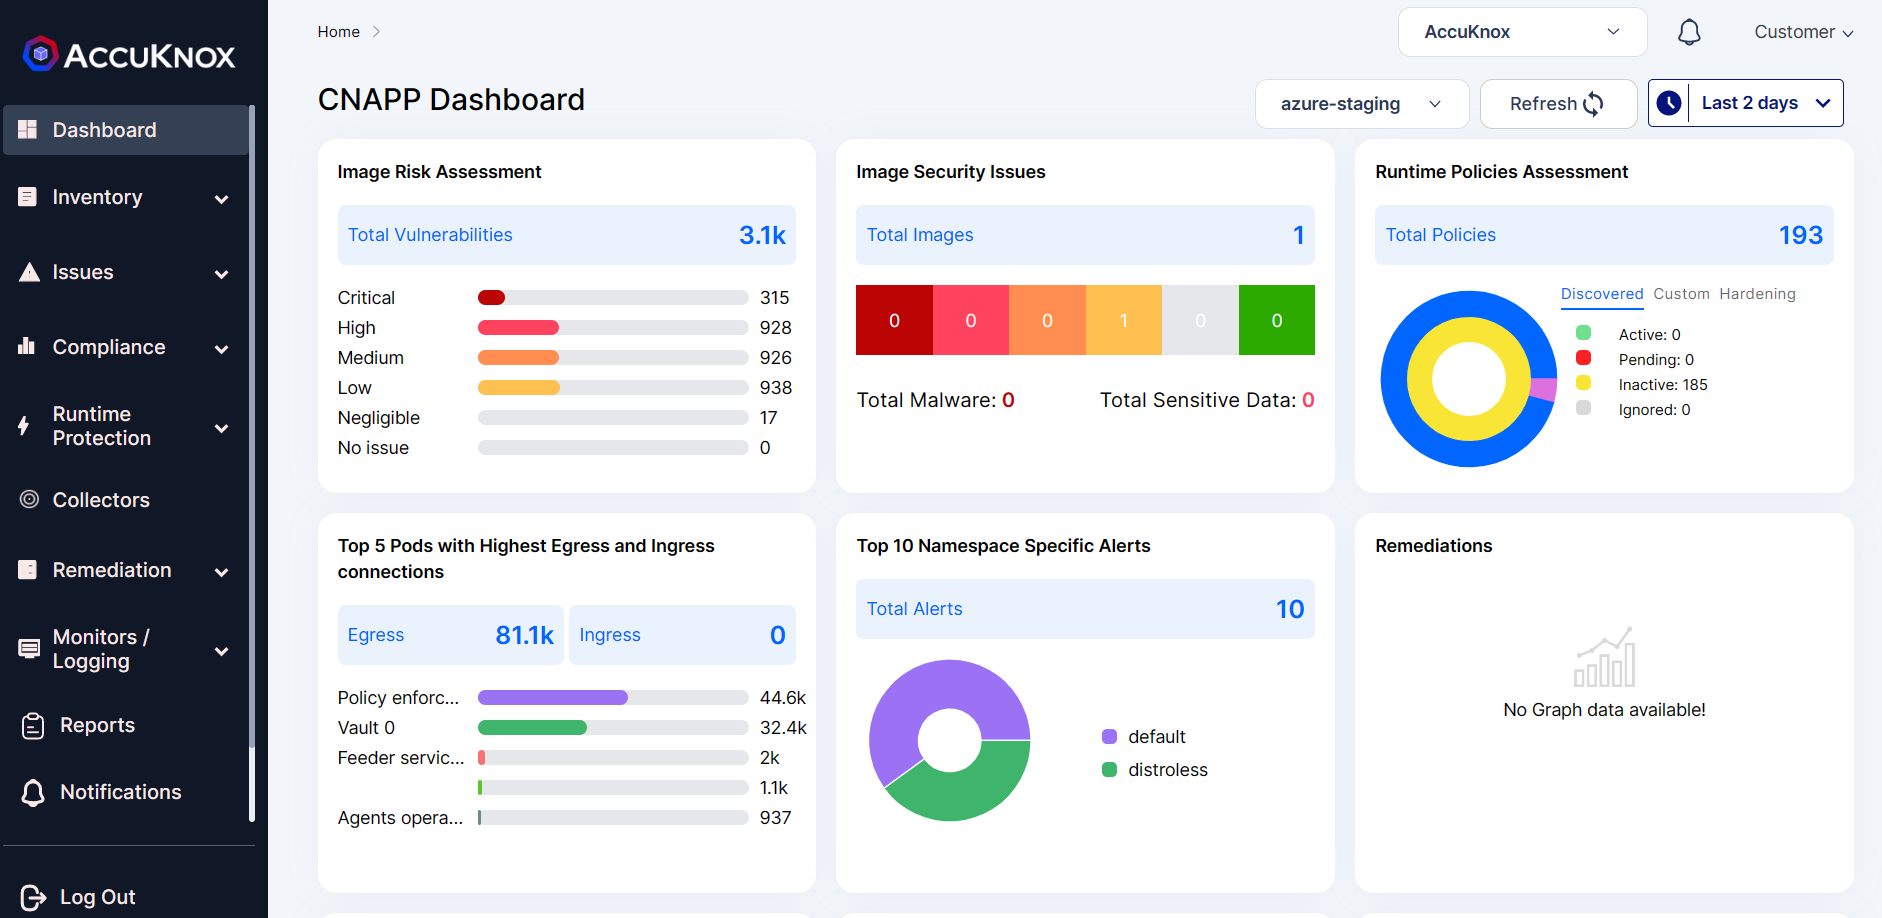Click the No Graph data chart icon
Viewport: 1882px width, 918px height.
tap(1604, 657)
